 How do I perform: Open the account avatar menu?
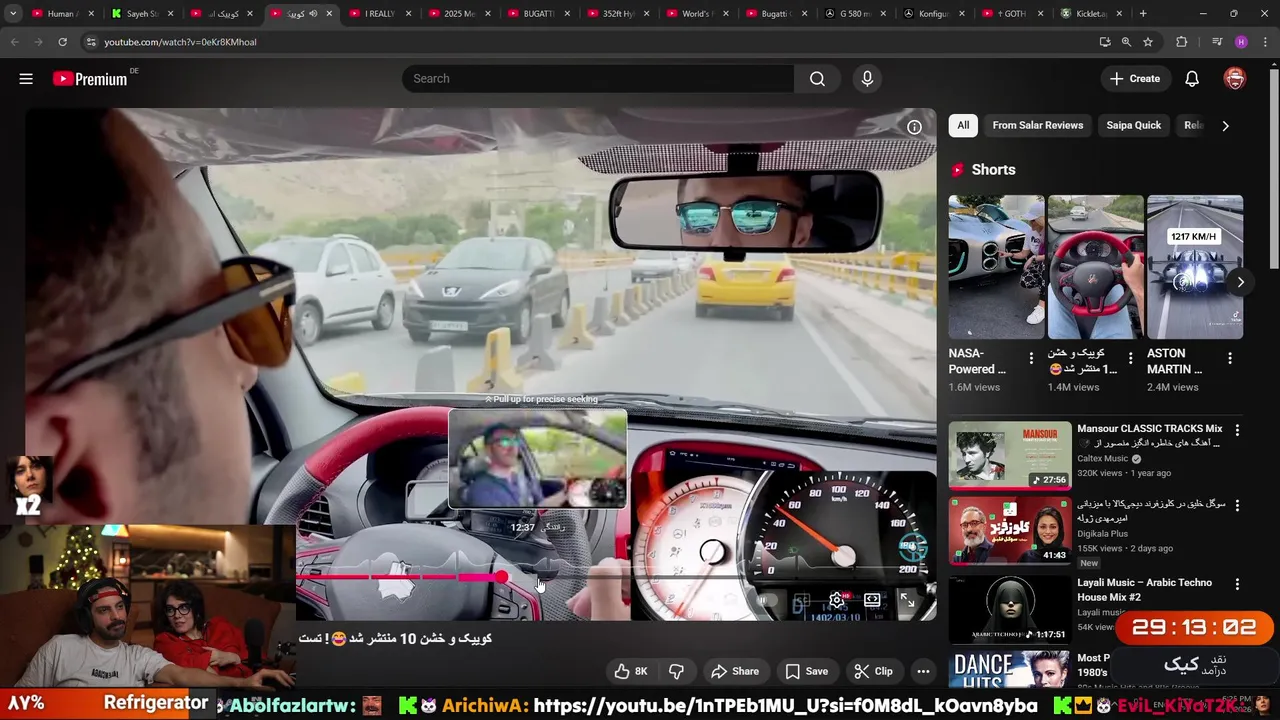1235,79
